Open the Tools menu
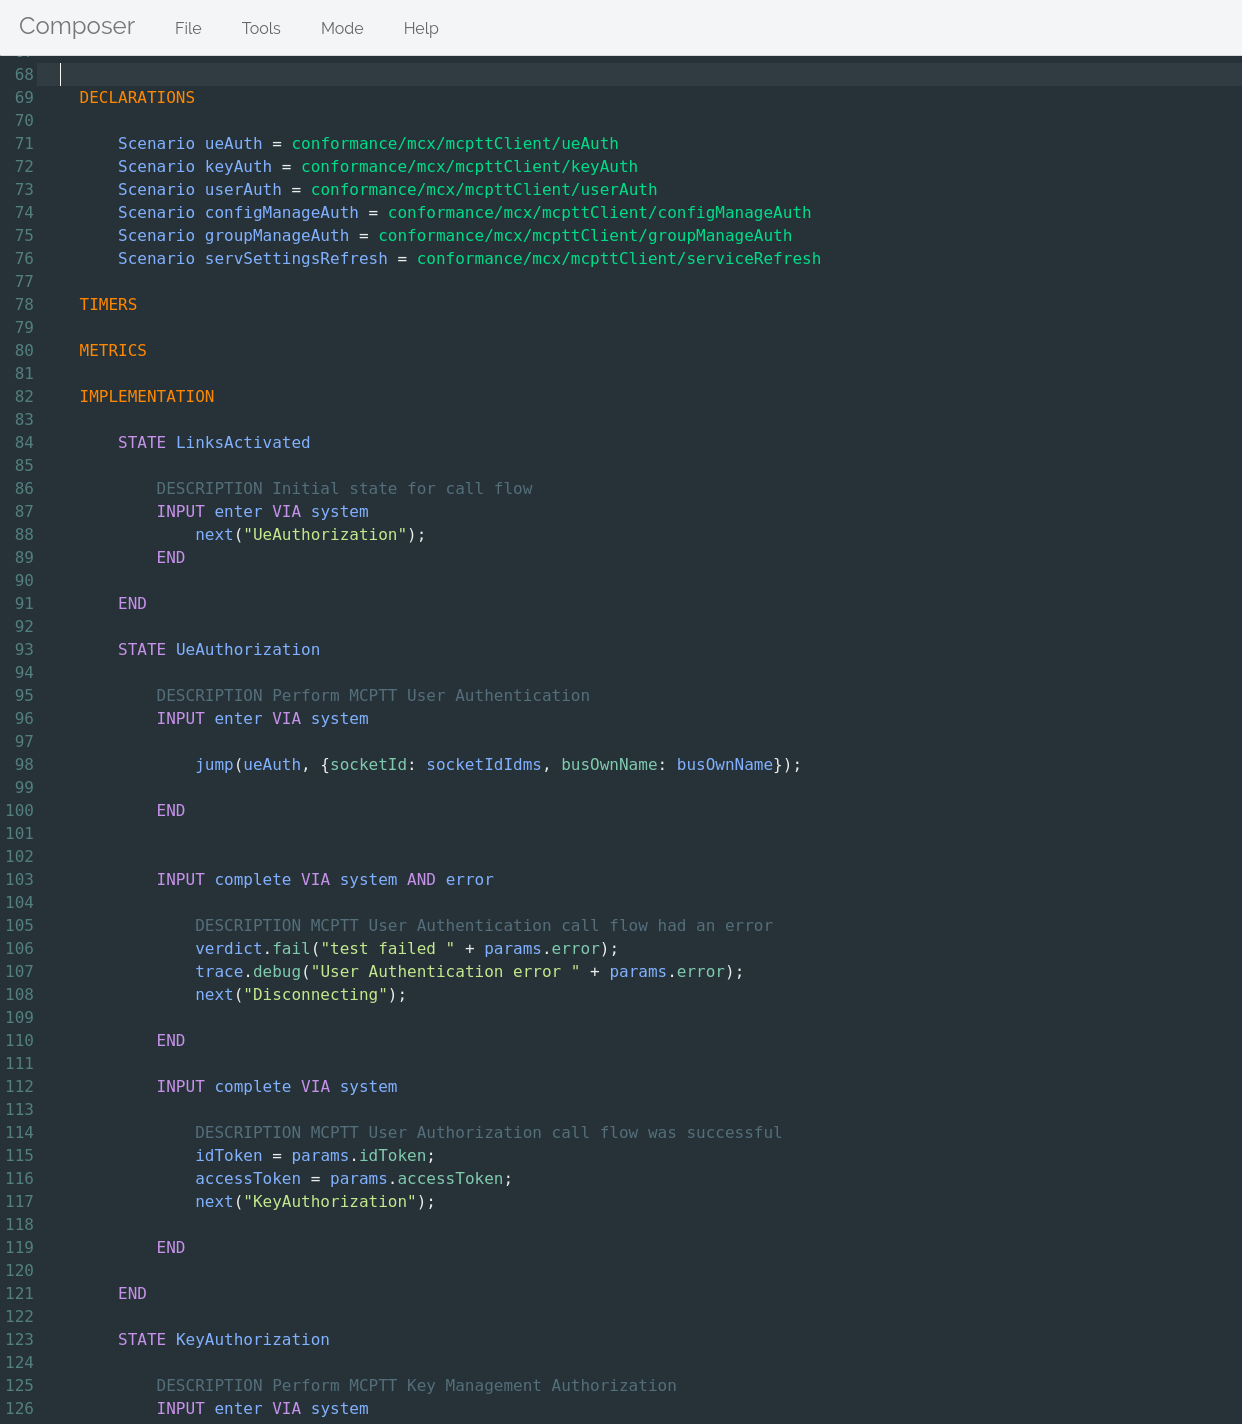This screenshot has height=1424, width=1242. pos(261,28)
